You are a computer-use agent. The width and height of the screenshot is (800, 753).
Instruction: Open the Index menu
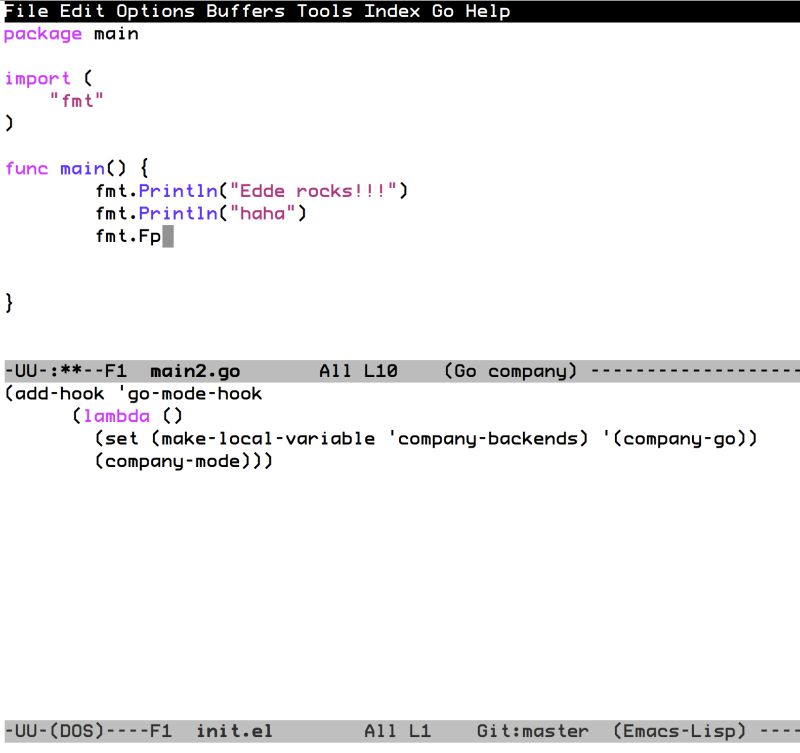(392, 11)
